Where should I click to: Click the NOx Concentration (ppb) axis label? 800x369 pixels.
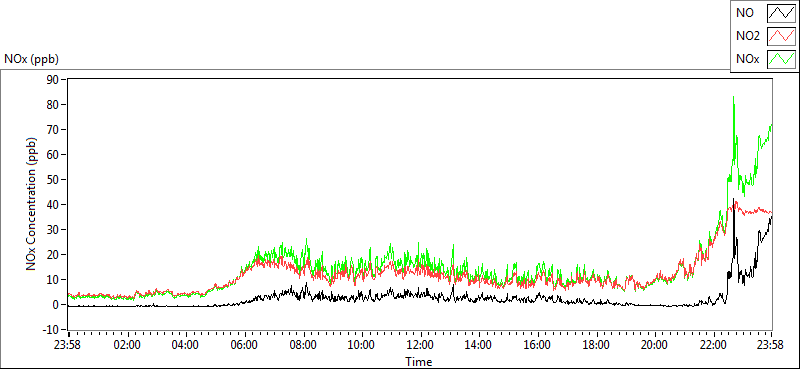[x=32, y=204]
